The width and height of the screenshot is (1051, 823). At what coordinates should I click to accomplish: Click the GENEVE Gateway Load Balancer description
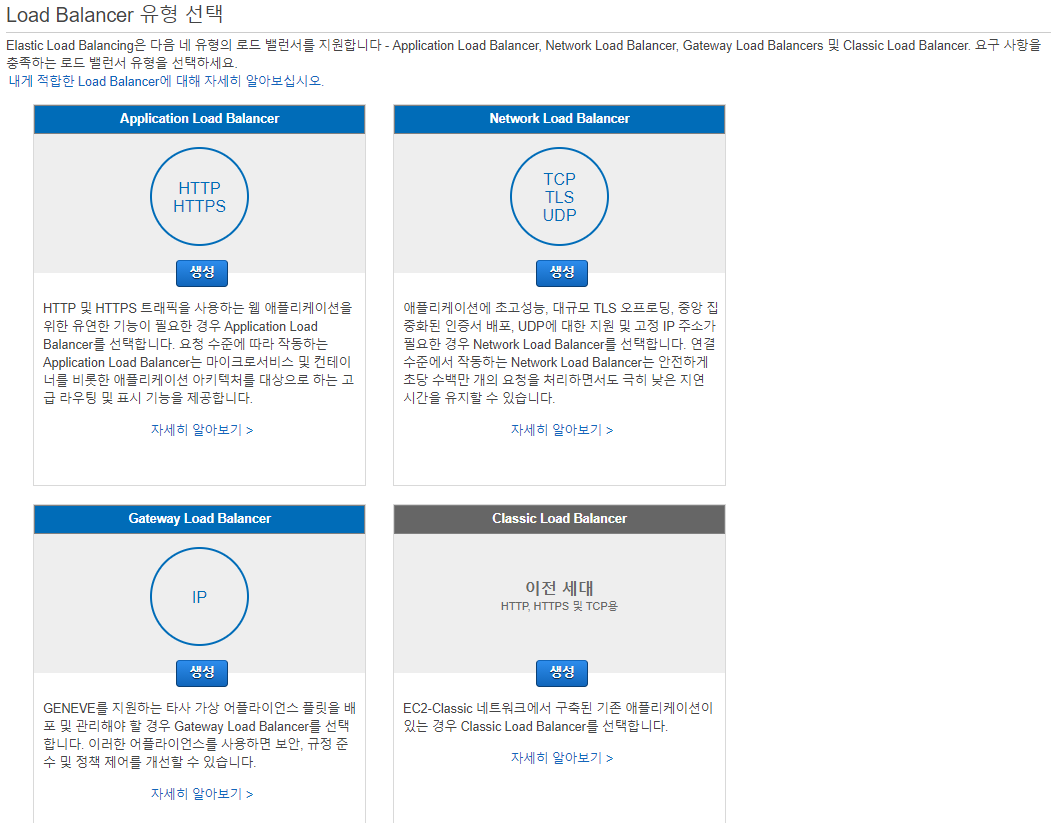[x=199, y=735]
